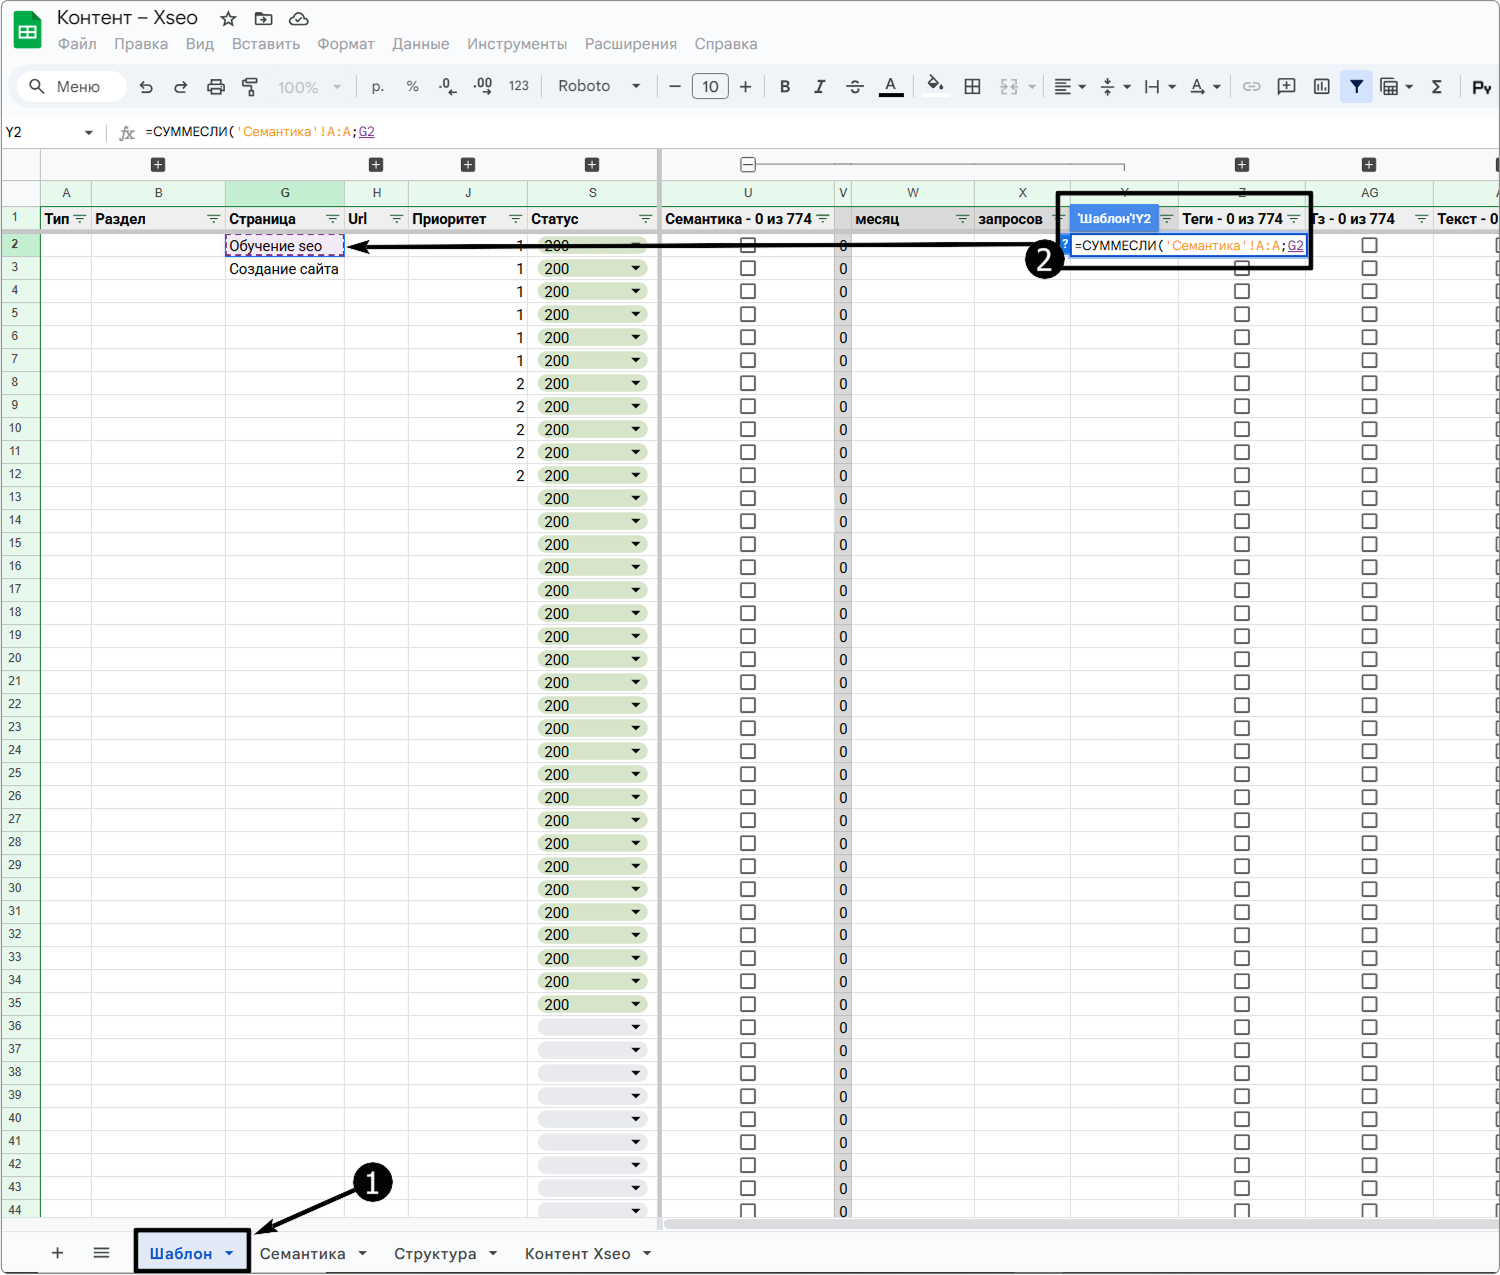Screen dimensions: 1500x1275
Task: Open the Sheets home logo
Action: (28, 30)
